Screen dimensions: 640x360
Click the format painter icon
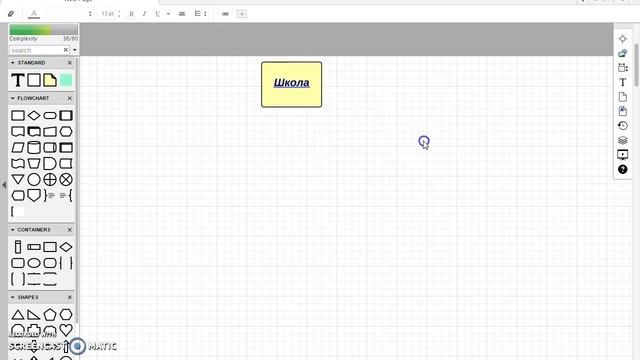click(11, 14)
